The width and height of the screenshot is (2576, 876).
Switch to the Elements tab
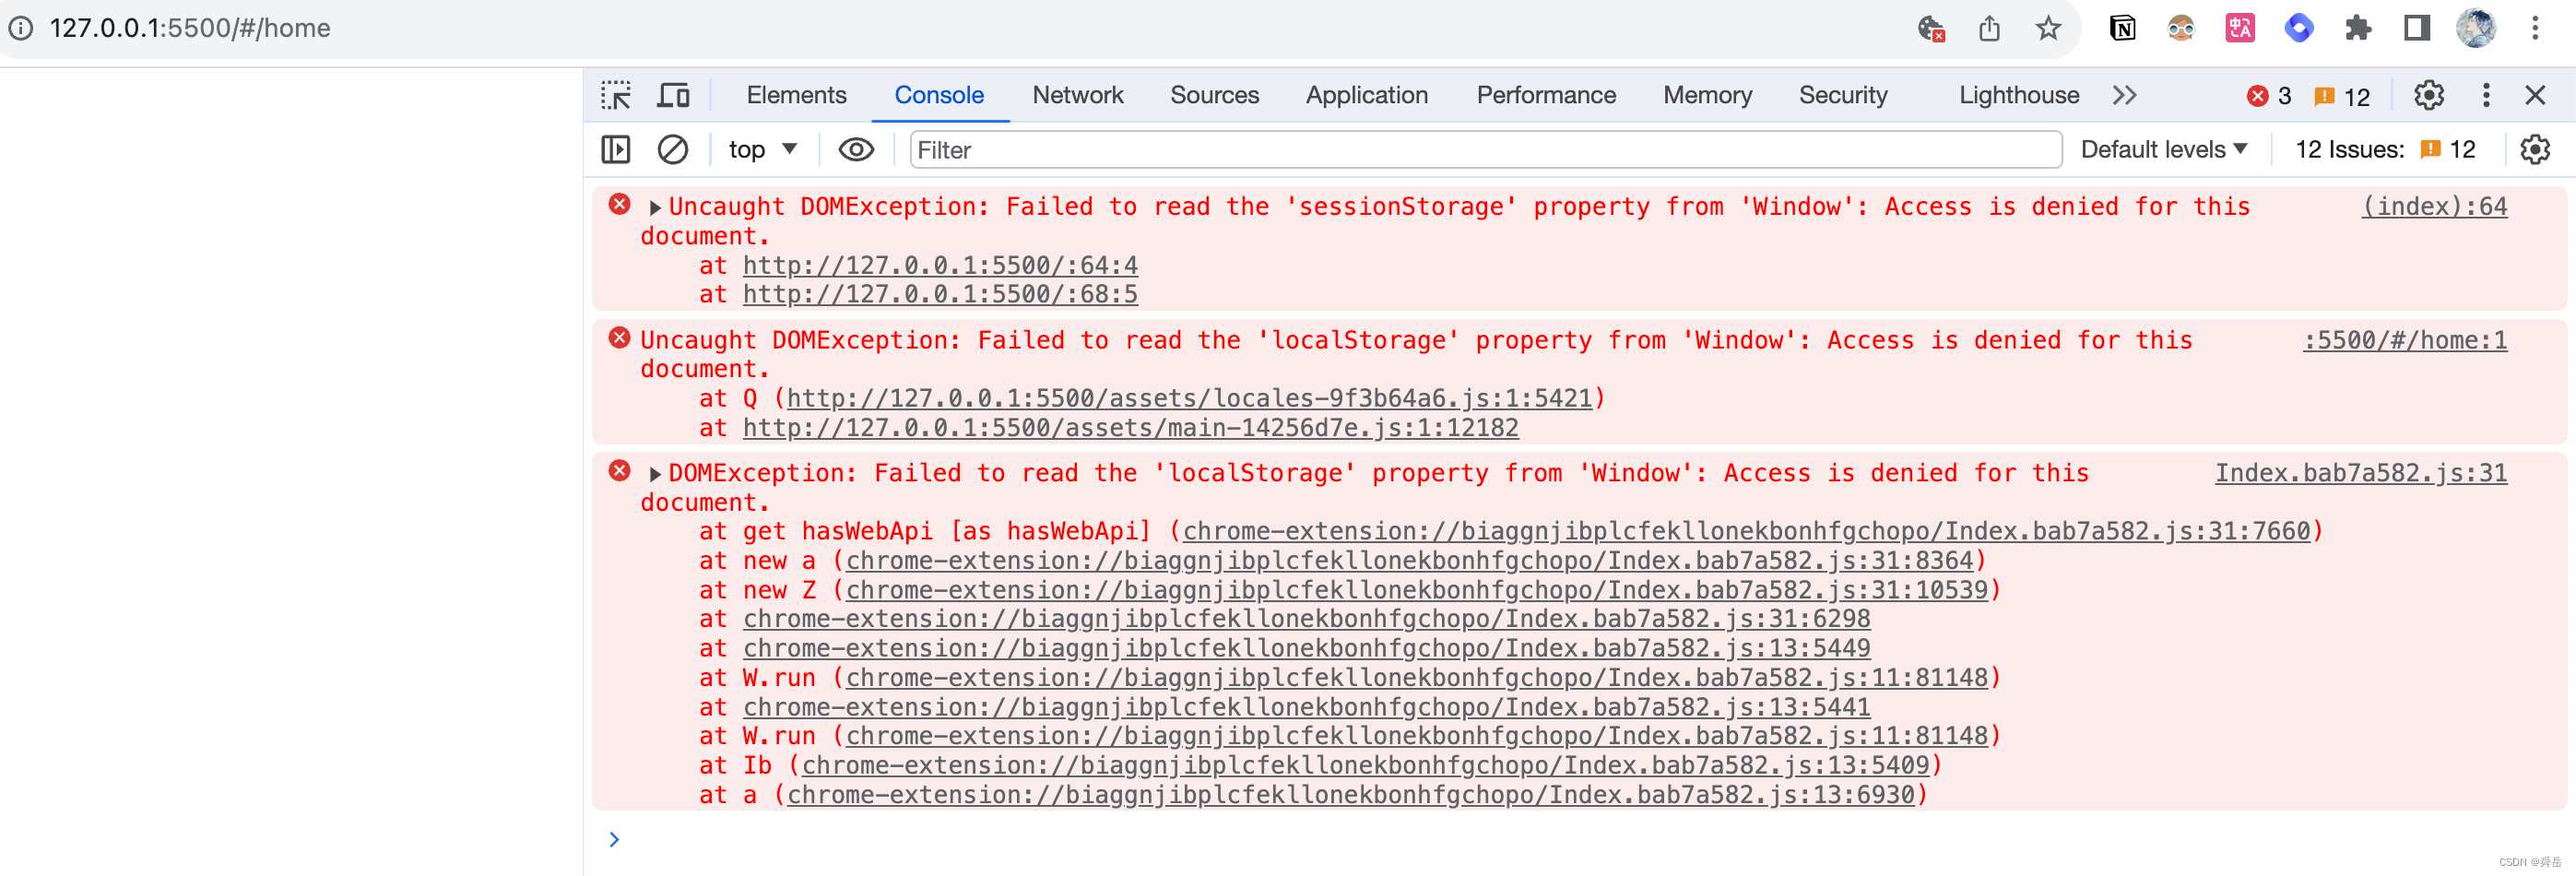pyautogui.click(x=796, y=95)
